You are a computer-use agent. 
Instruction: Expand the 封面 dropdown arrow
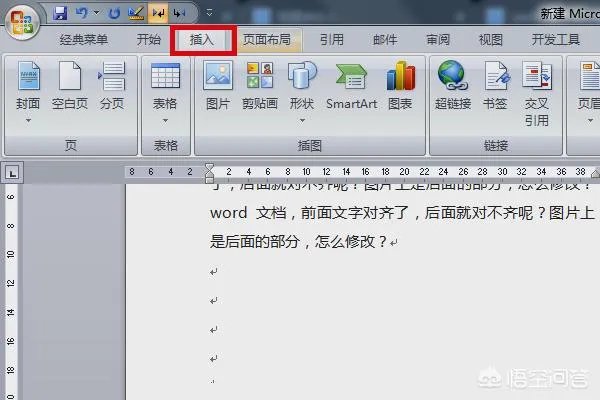[28, 121]
